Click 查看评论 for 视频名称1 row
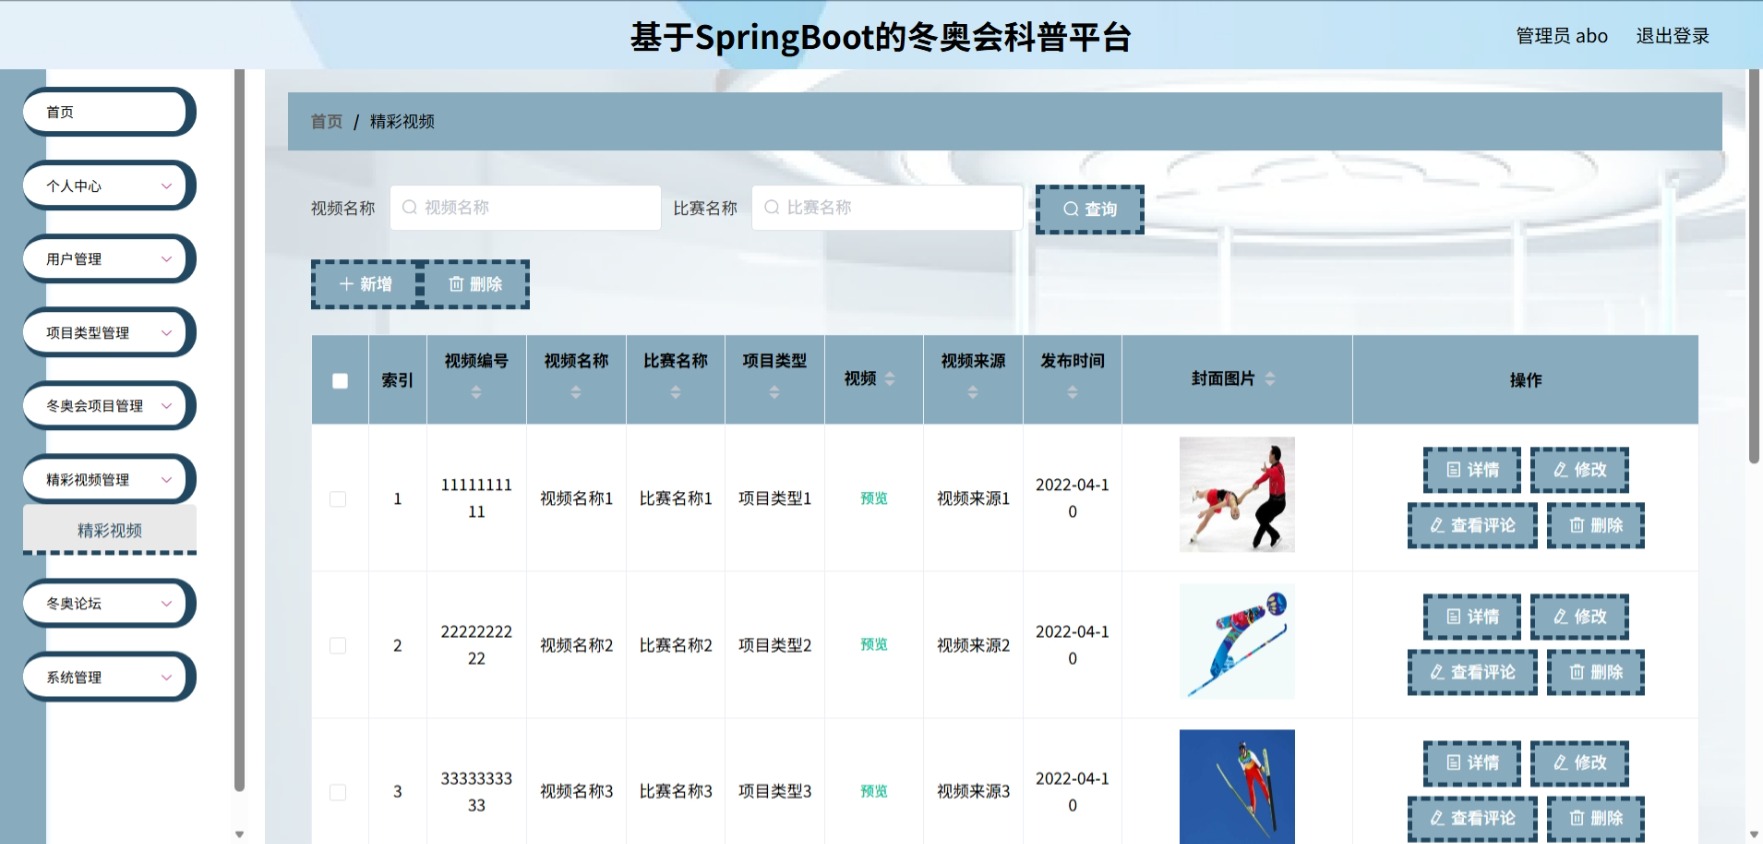Image resolution: width=1763 pixels, height=844 pixels. point(1472,525)
